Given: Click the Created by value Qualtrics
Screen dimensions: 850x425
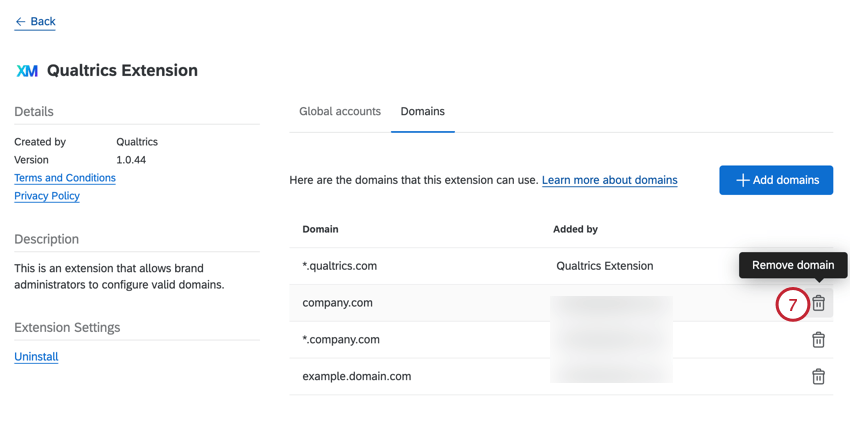Looking at the screenshot, I should pyautogui.click(x=137, y=142).
